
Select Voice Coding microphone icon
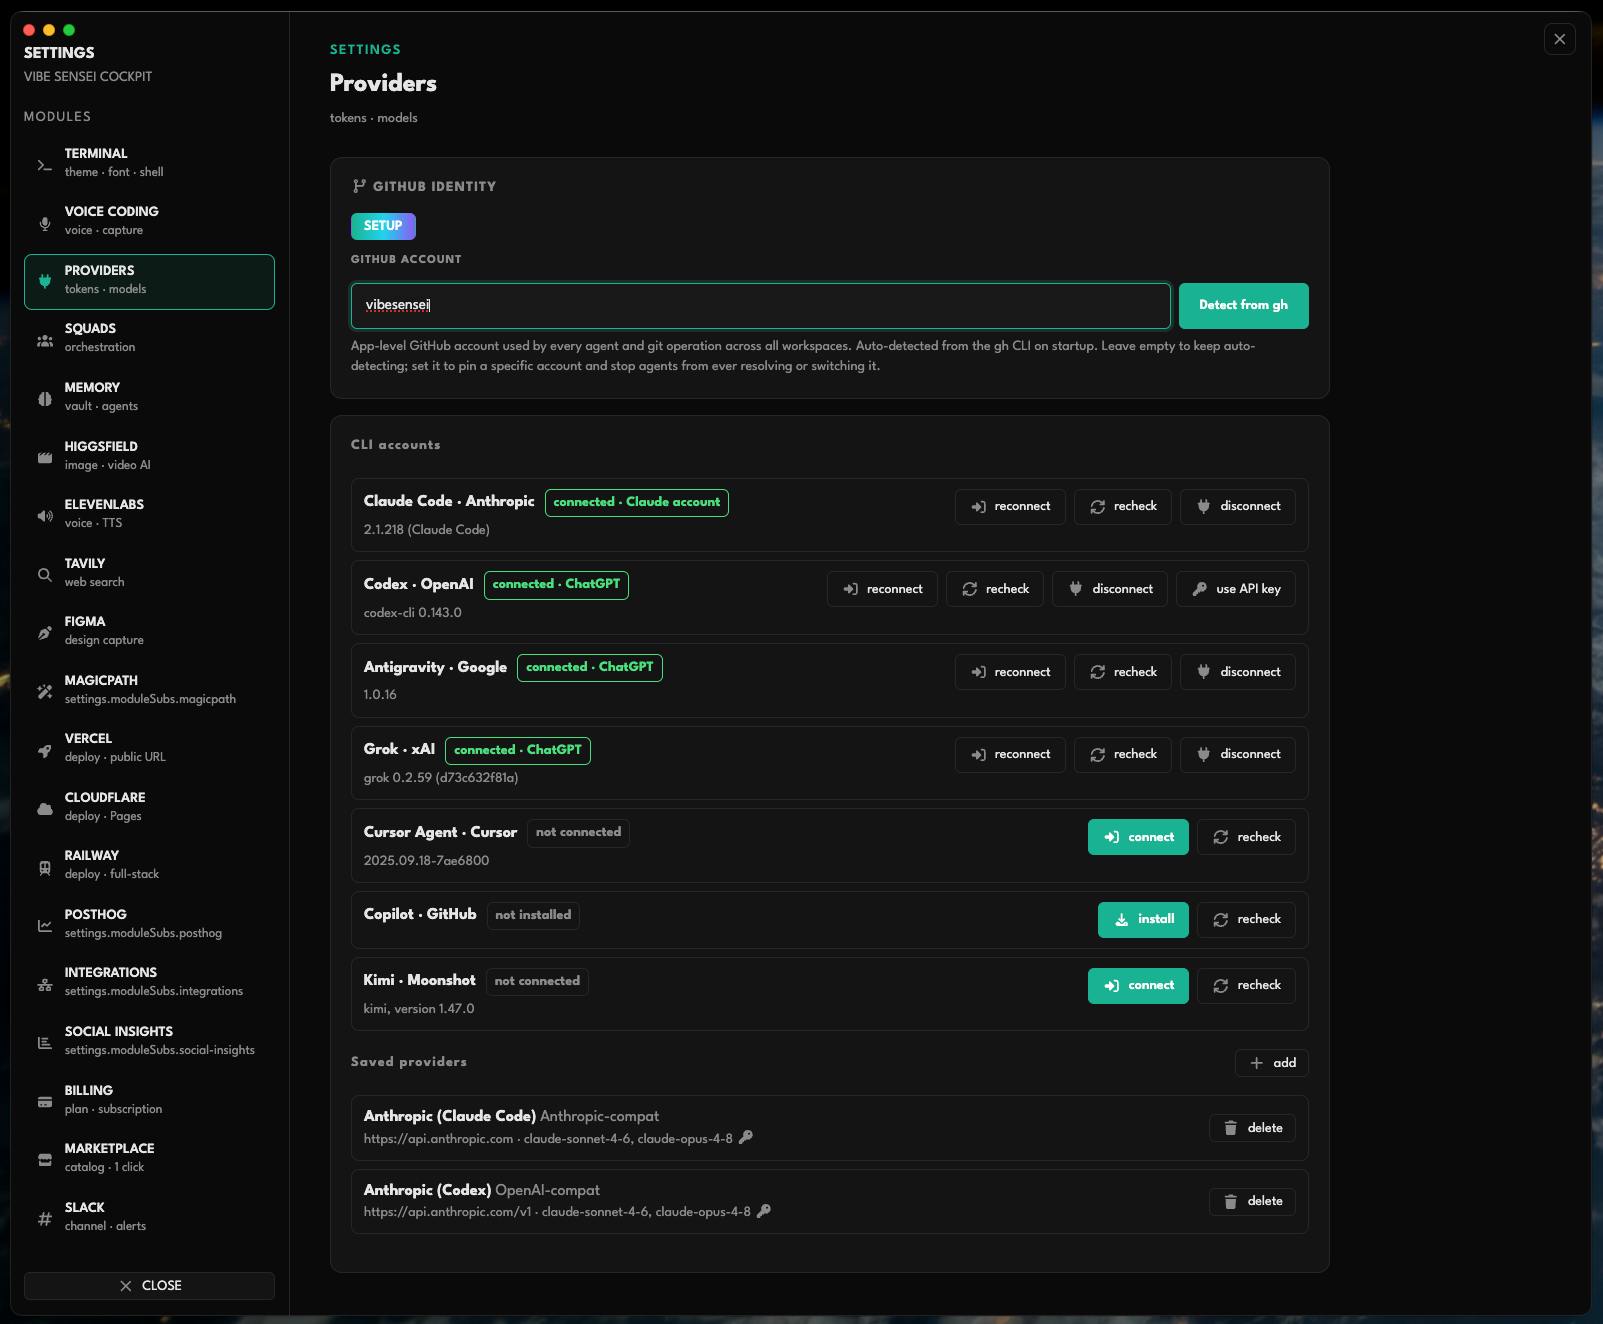(x=44, y=224)
